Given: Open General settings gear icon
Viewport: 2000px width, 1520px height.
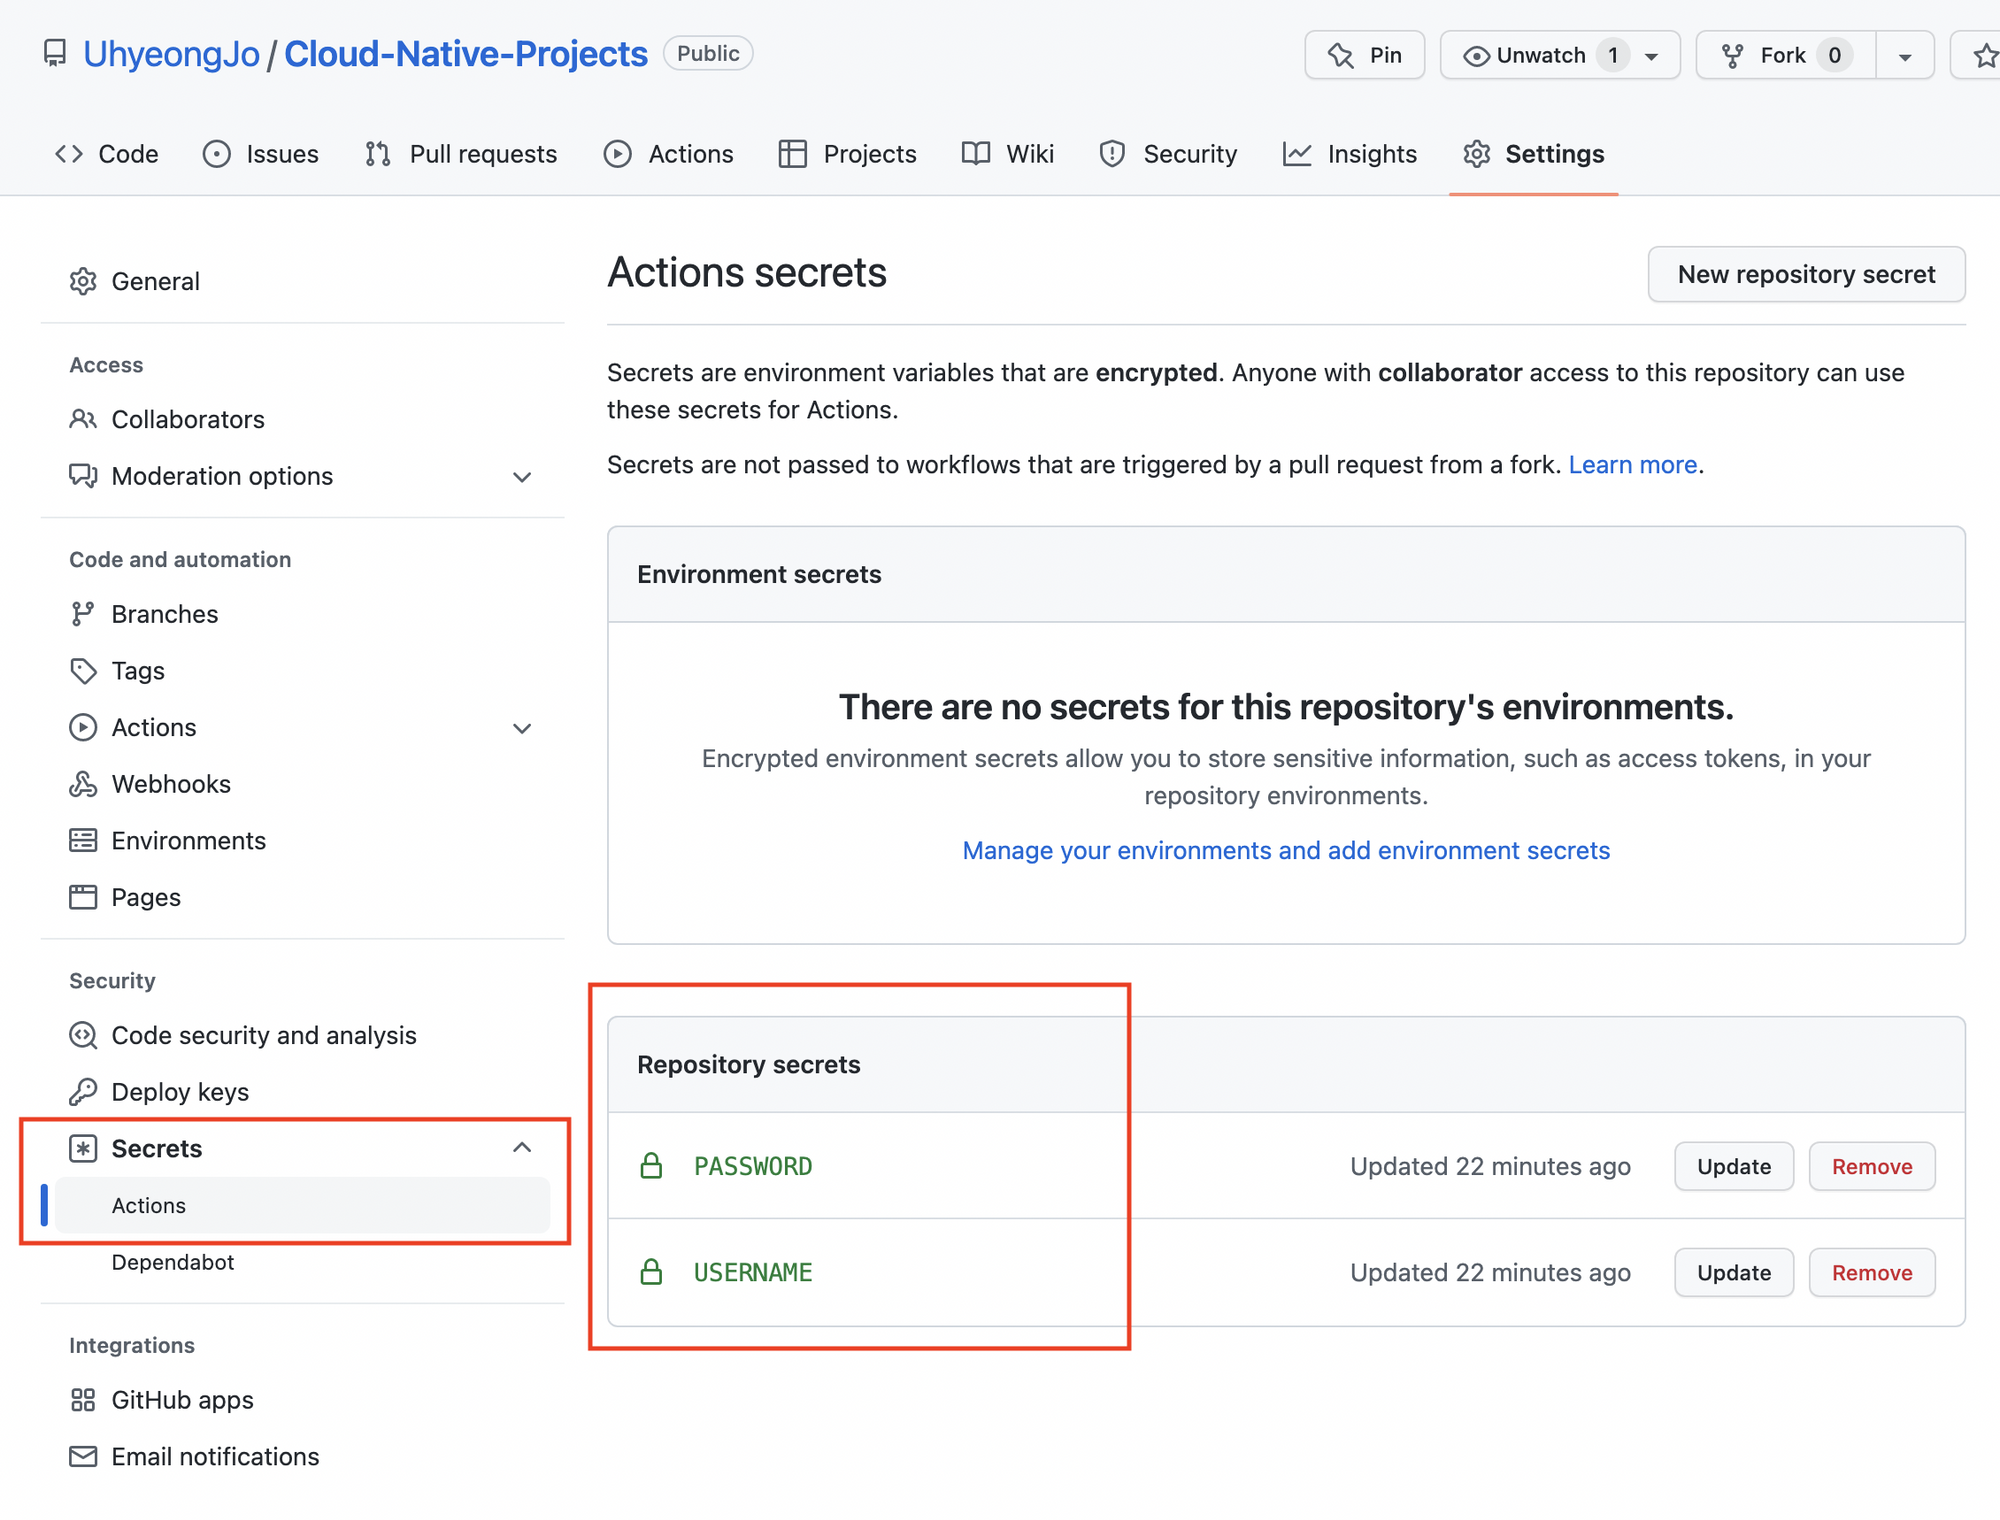Looking at the screenshot, I should [83, 282].
